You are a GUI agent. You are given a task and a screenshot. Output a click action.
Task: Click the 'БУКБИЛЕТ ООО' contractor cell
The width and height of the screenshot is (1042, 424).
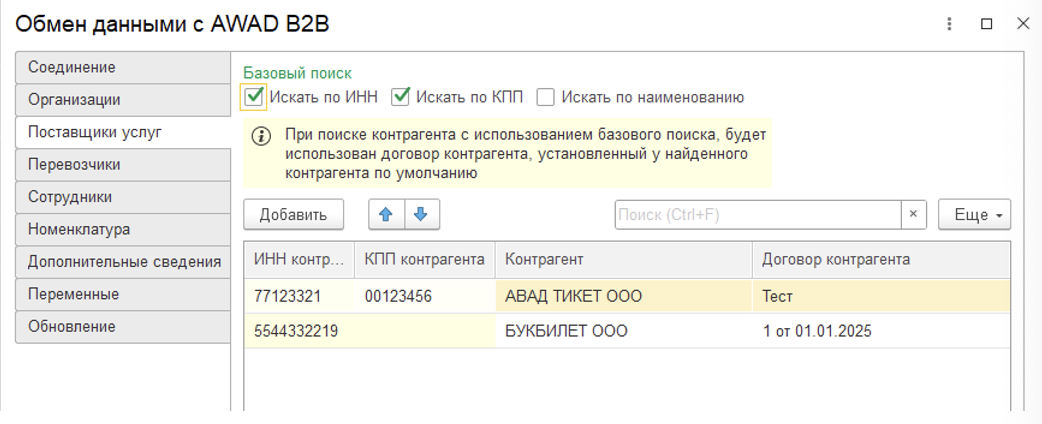point(567,331)
